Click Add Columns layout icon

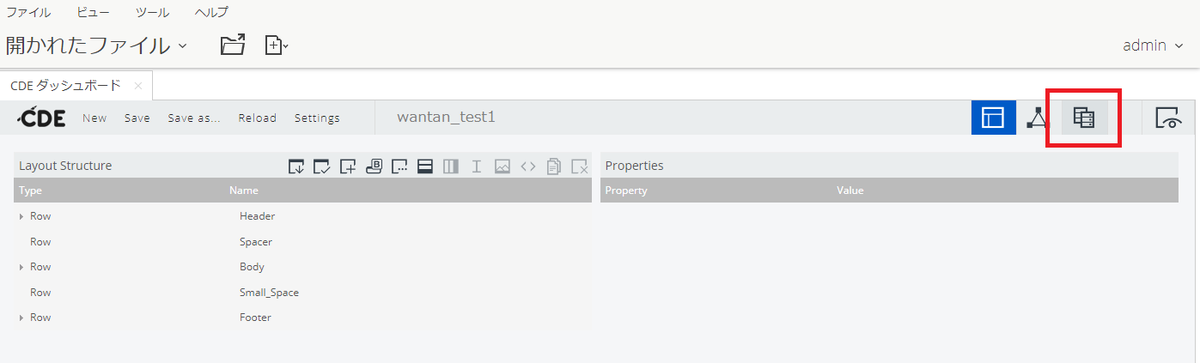[x=450, y=166]
